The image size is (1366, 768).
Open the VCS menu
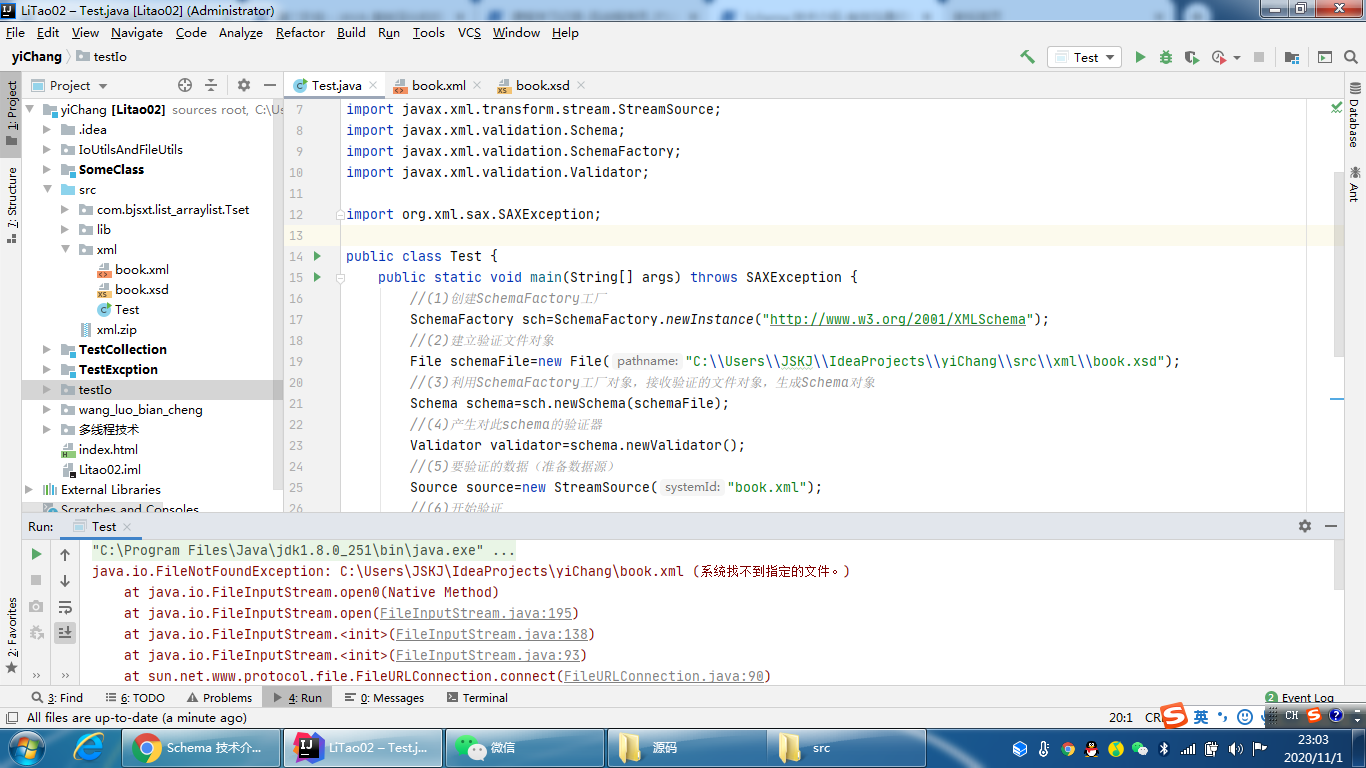click(469, 33)
